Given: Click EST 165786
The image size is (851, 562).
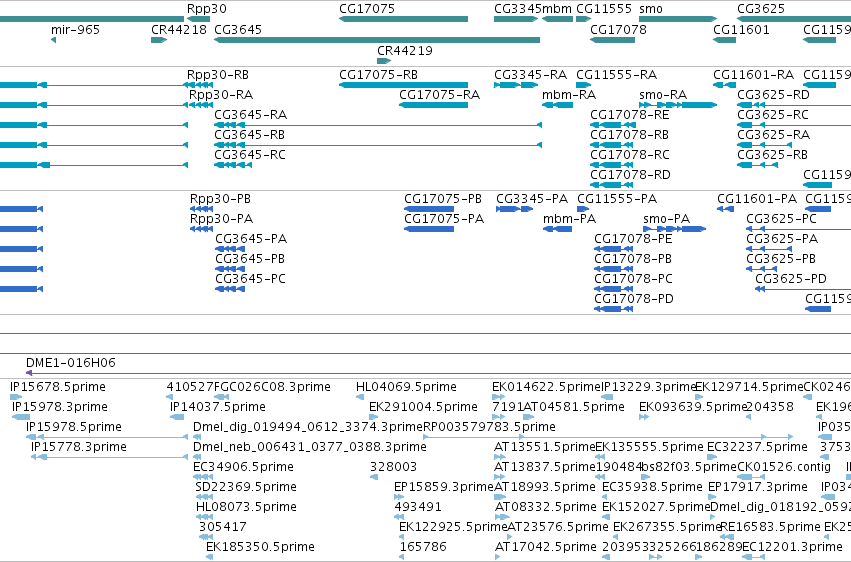Looking at the screenshot, I should [423, 547].
